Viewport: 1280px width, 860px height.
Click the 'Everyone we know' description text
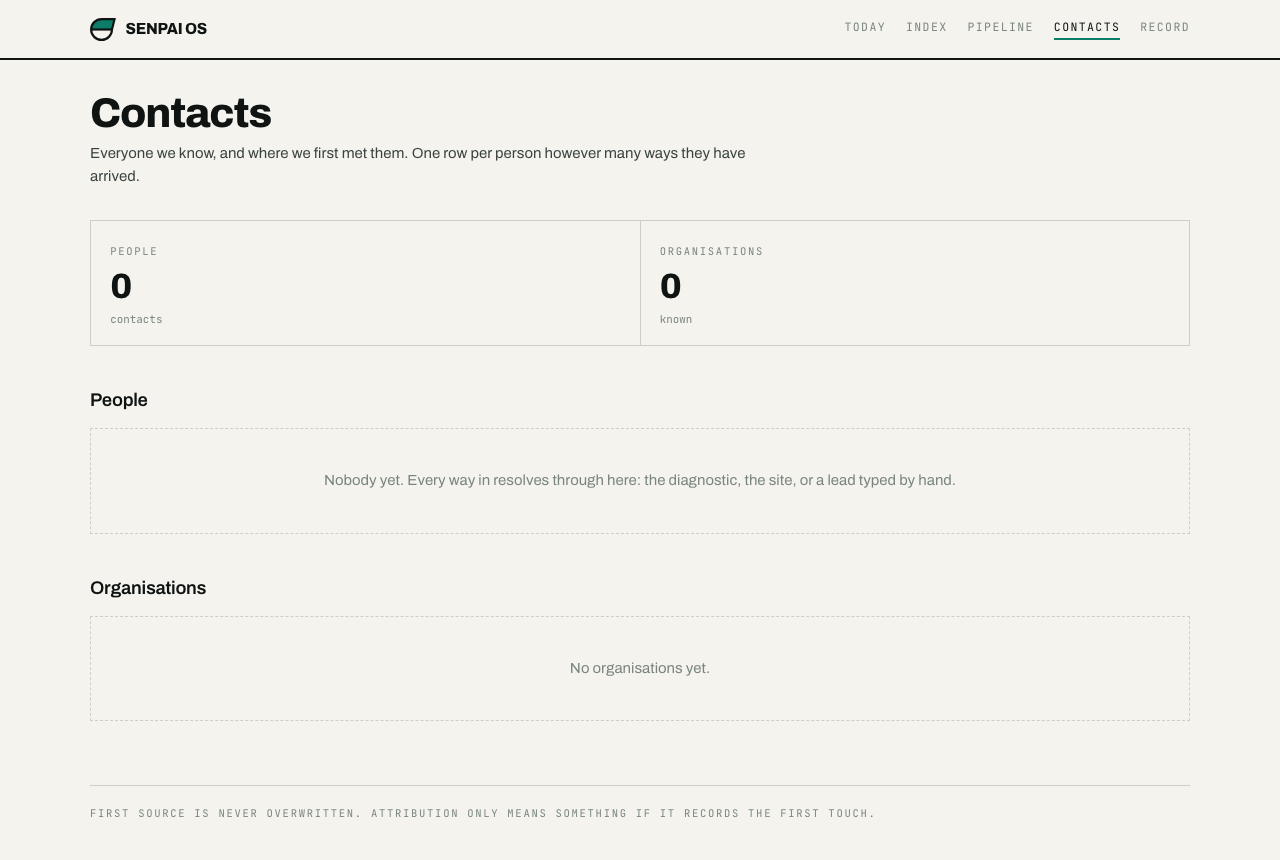[418, 165]
